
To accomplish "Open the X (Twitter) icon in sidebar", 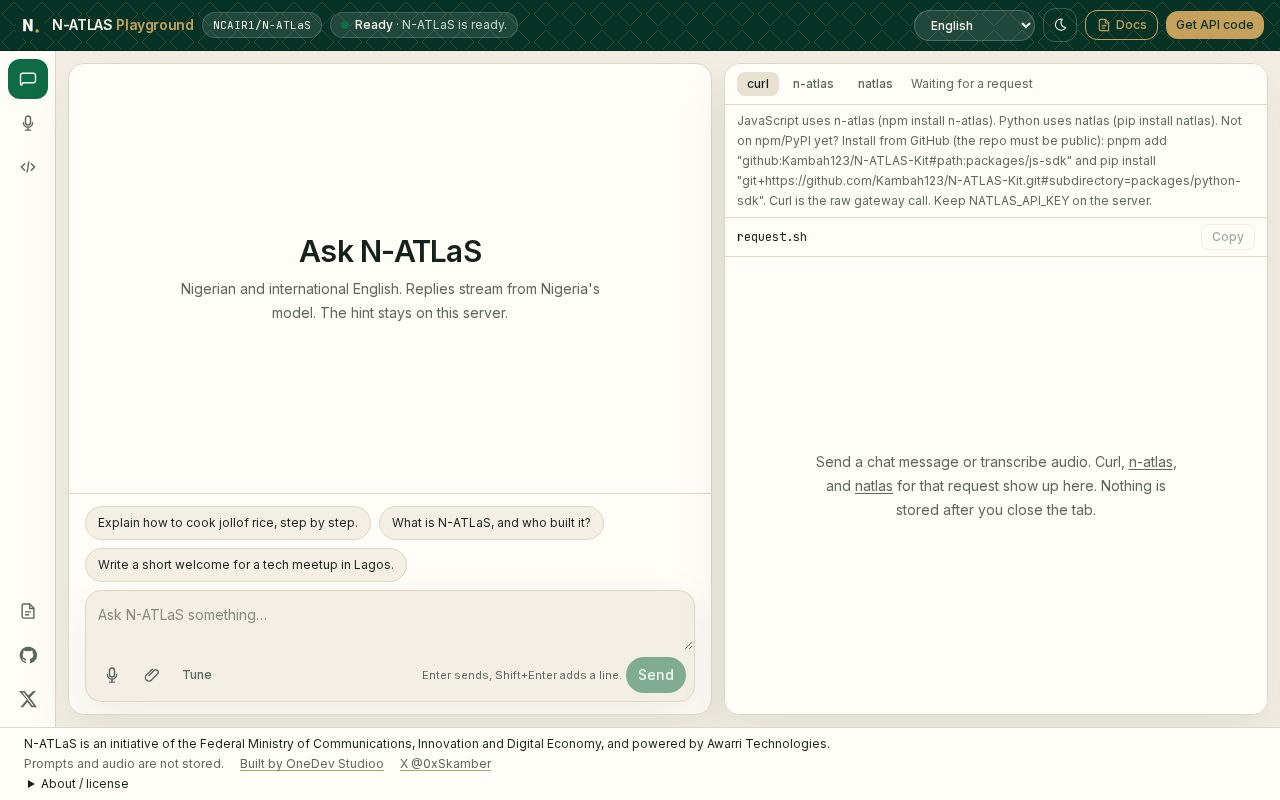I will point(28,699).
